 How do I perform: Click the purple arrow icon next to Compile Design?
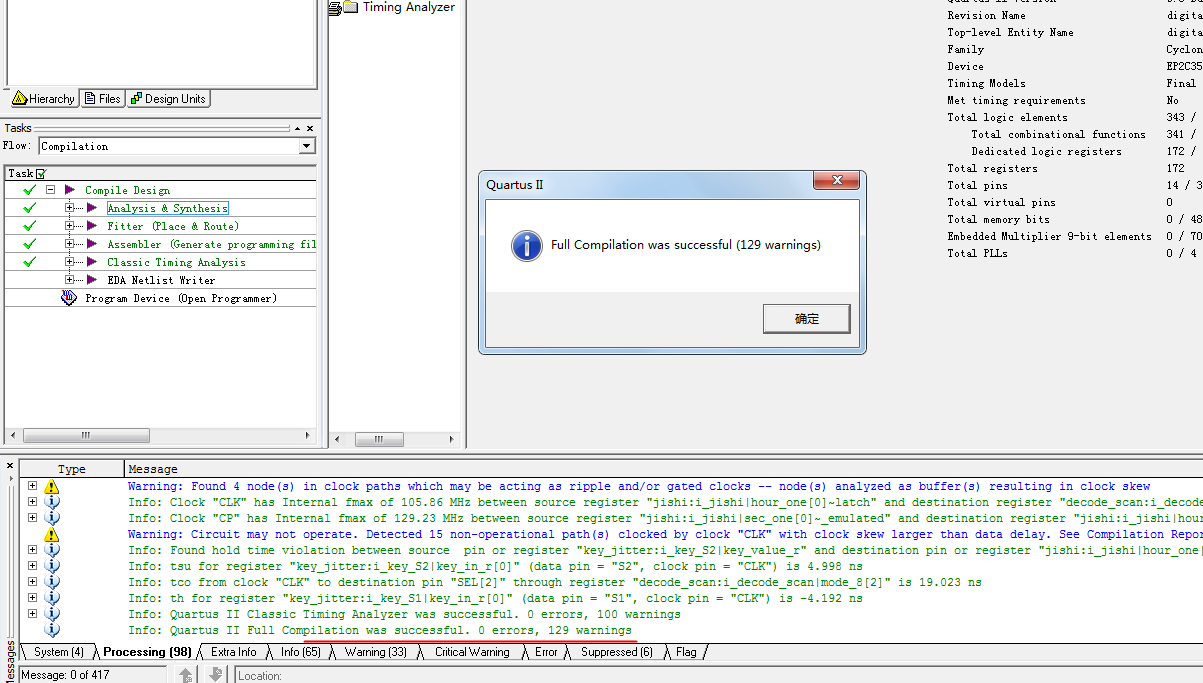[70, 190]
